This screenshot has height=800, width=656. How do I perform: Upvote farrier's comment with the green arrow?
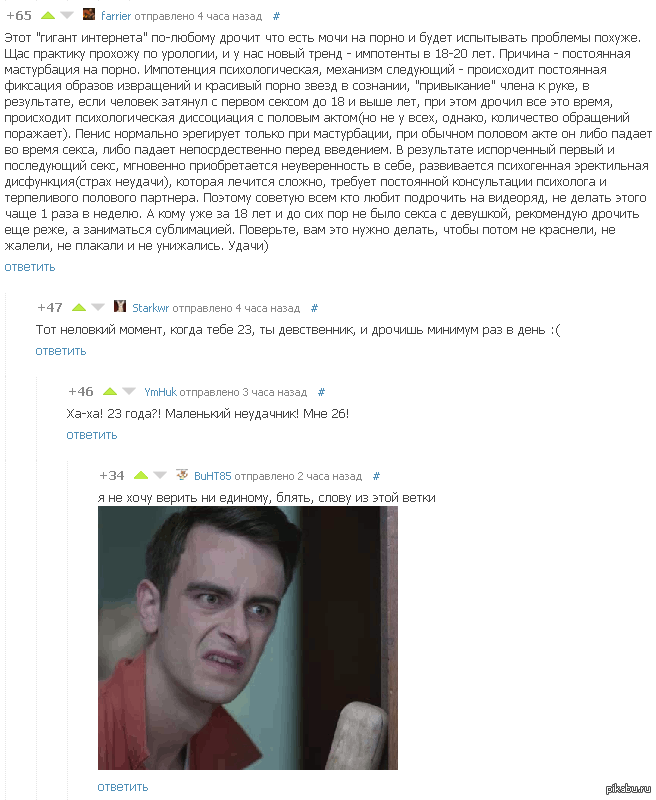pyautogui.click(x=47, y=16)
